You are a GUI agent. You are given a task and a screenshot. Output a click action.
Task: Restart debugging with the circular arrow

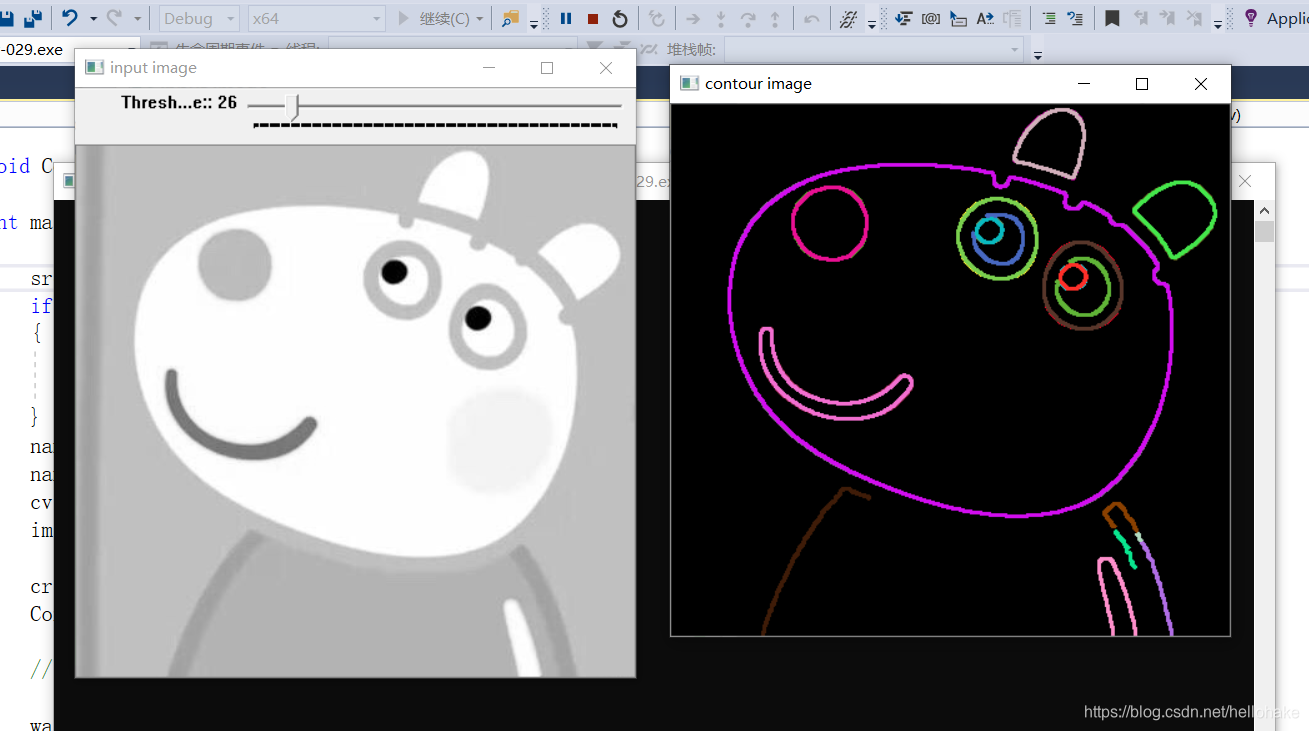tap(620, 18)
